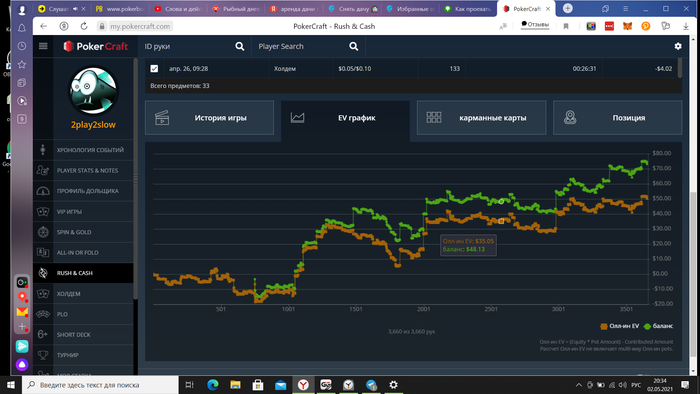Click the 2play2slow avatar image

tap(93, 91)
